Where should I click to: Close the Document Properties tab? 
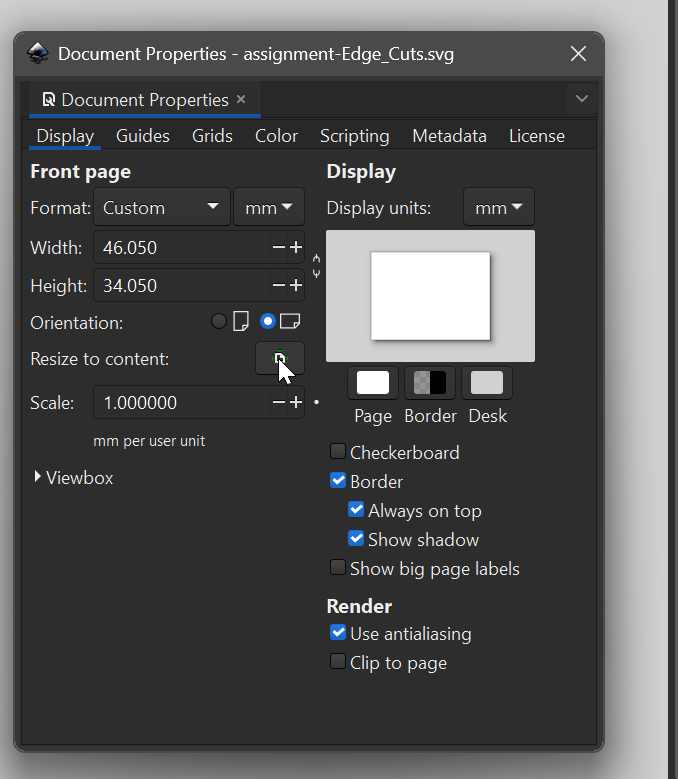click(241, 99)
